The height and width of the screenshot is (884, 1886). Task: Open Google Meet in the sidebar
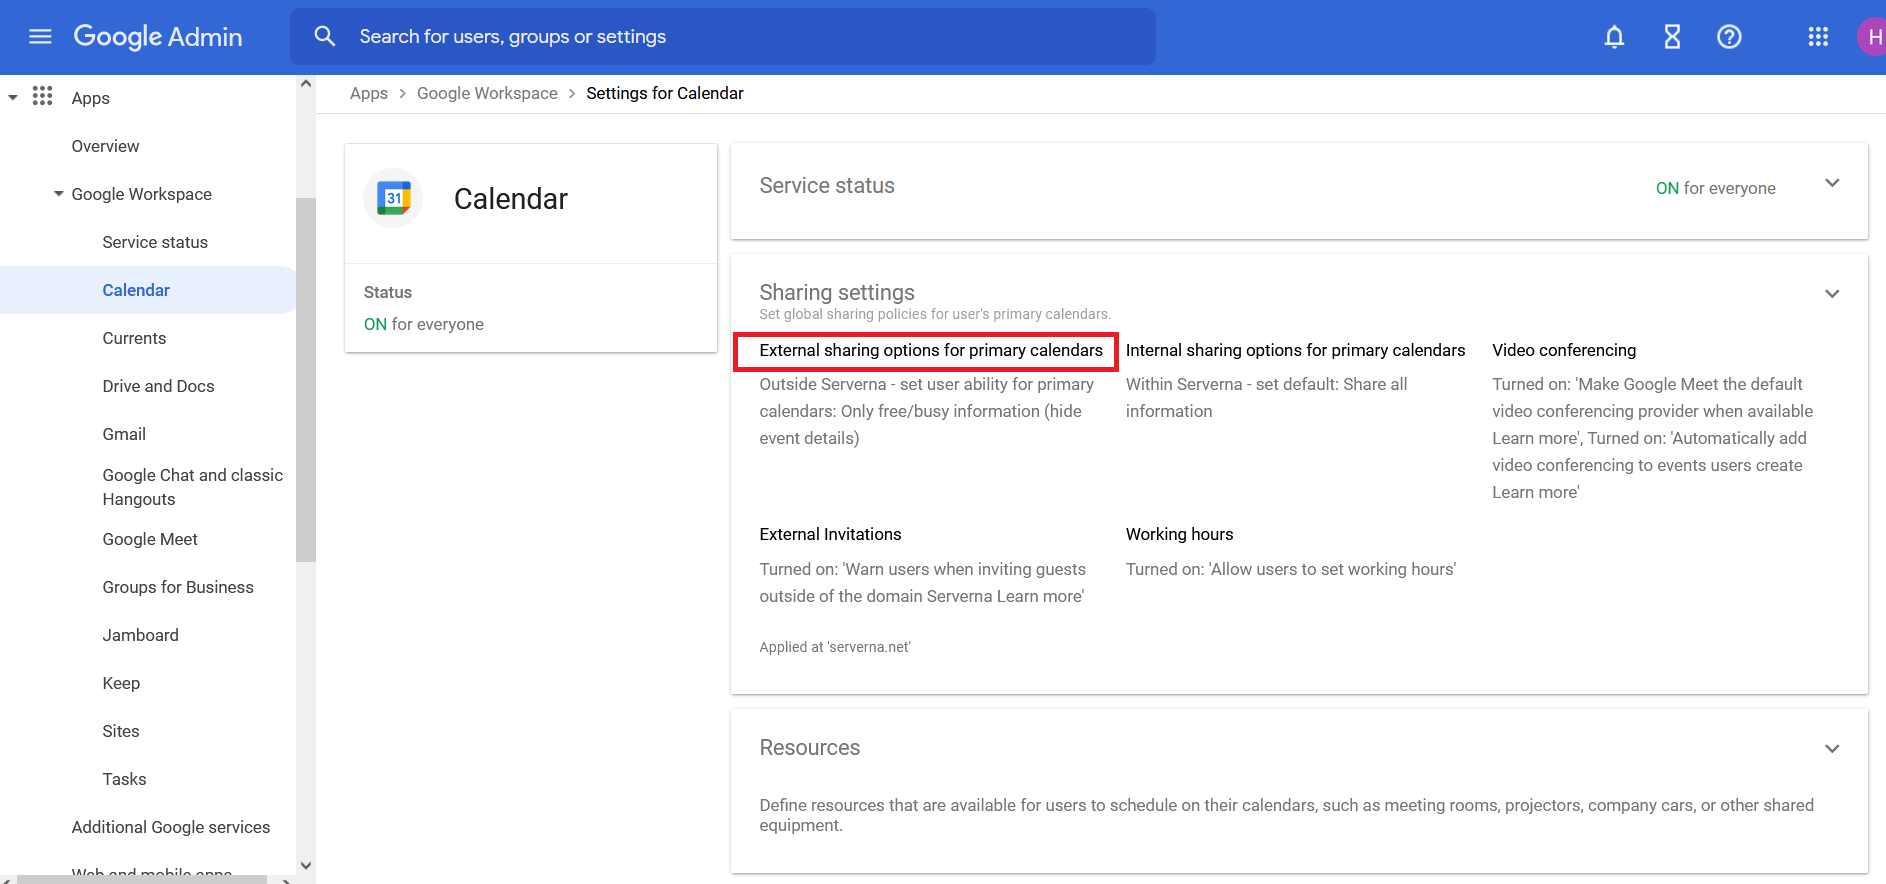(150, 539)
